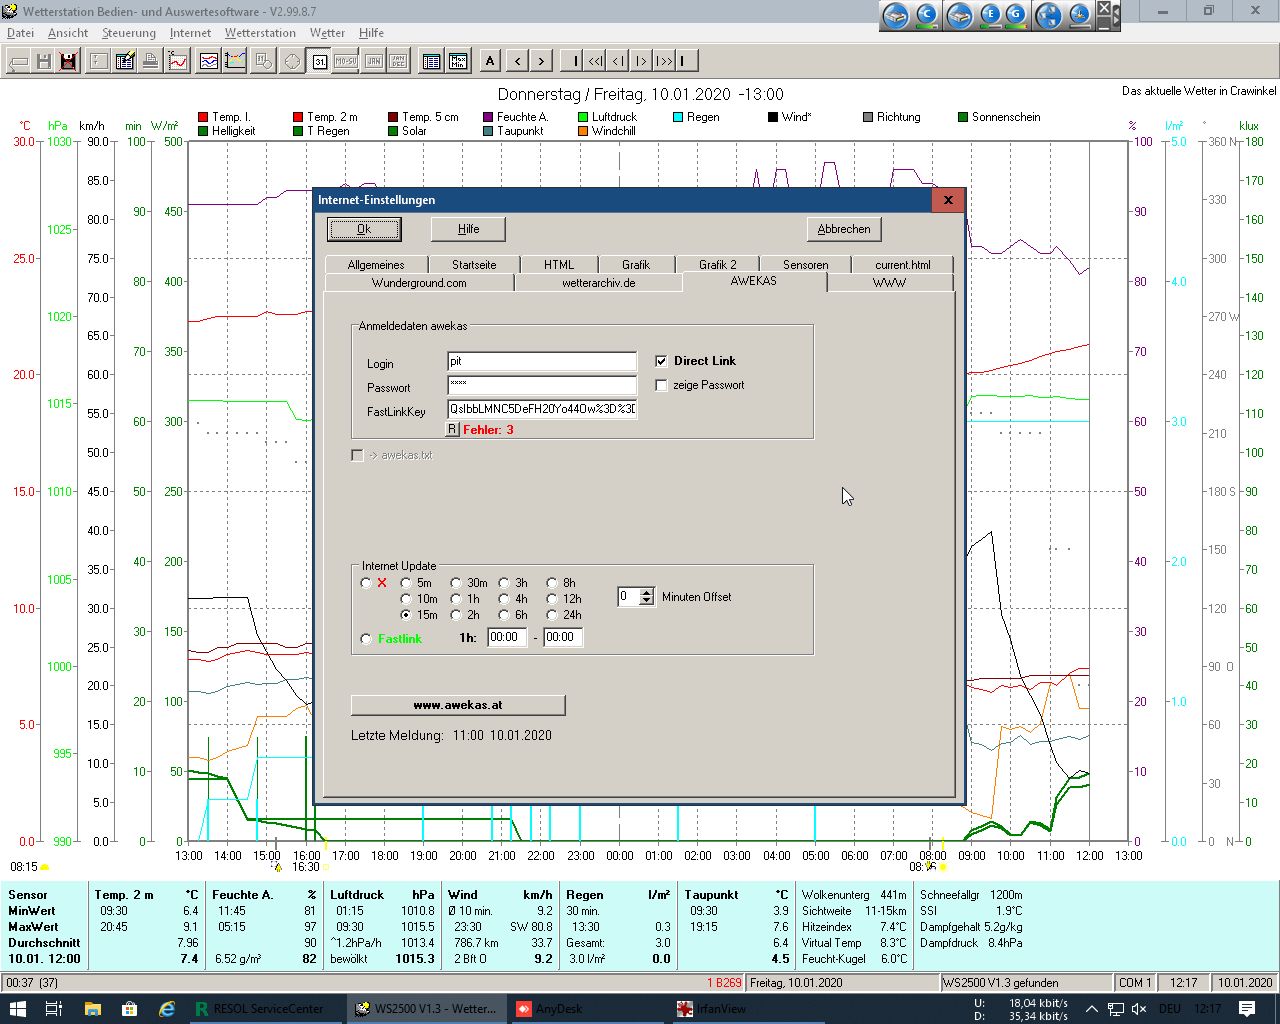Click the cyan Regen legend swatch
This screenshot has height=1024, width=1280.
(x=678, y=117)
